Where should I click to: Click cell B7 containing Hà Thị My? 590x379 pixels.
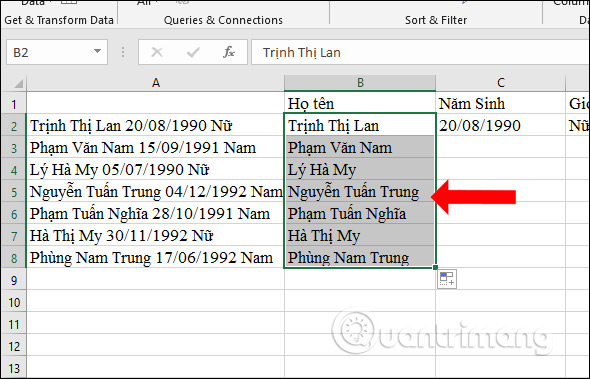click(x=360, y=236)
